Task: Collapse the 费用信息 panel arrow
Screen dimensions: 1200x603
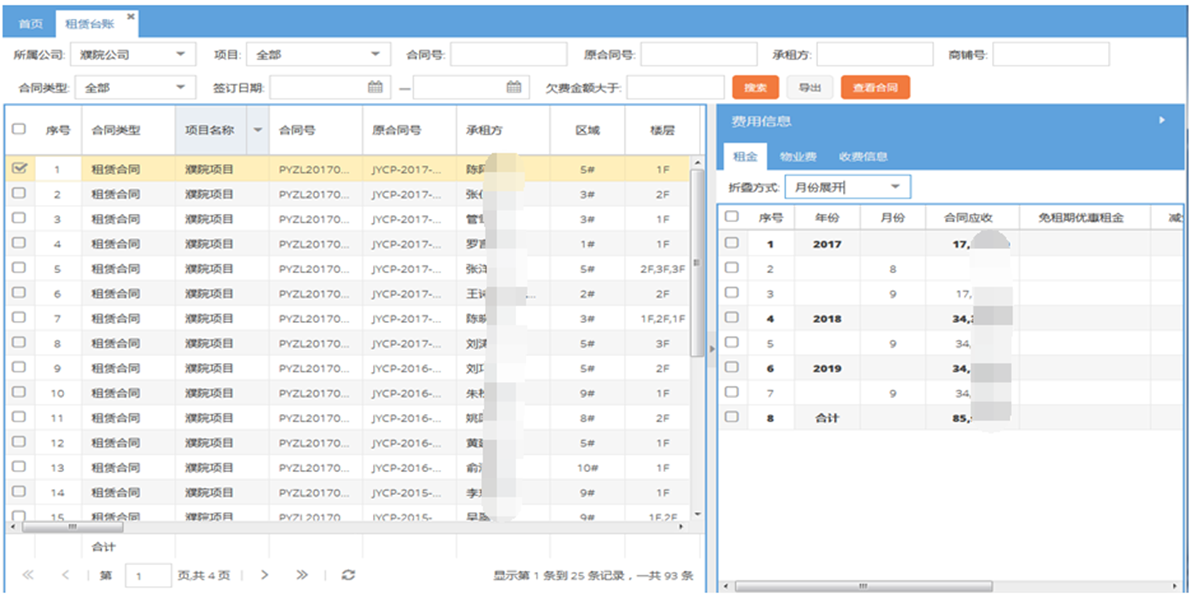Action: coord(1162,120)
